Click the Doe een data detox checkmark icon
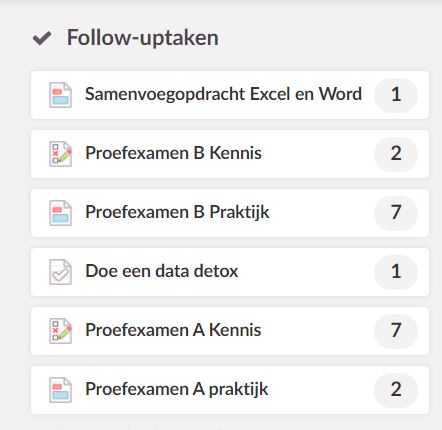The width and height of the screenshot is (442, 430). [60, 272]
